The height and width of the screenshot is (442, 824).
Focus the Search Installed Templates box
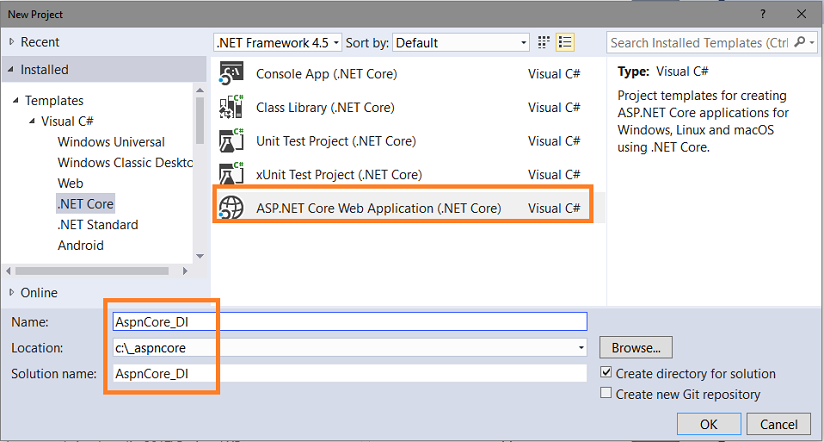tap(700, 43)
